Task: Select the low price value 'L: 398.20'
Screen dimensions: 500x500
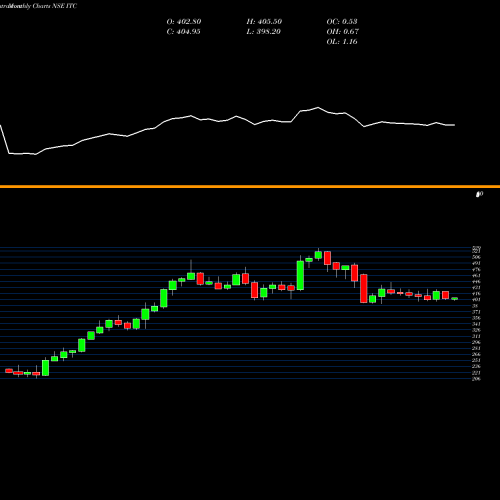Action: (263, 31)
